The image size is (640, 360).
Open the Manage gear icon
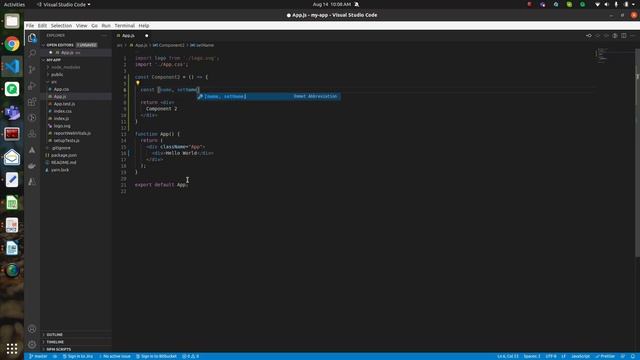(32, 344)
